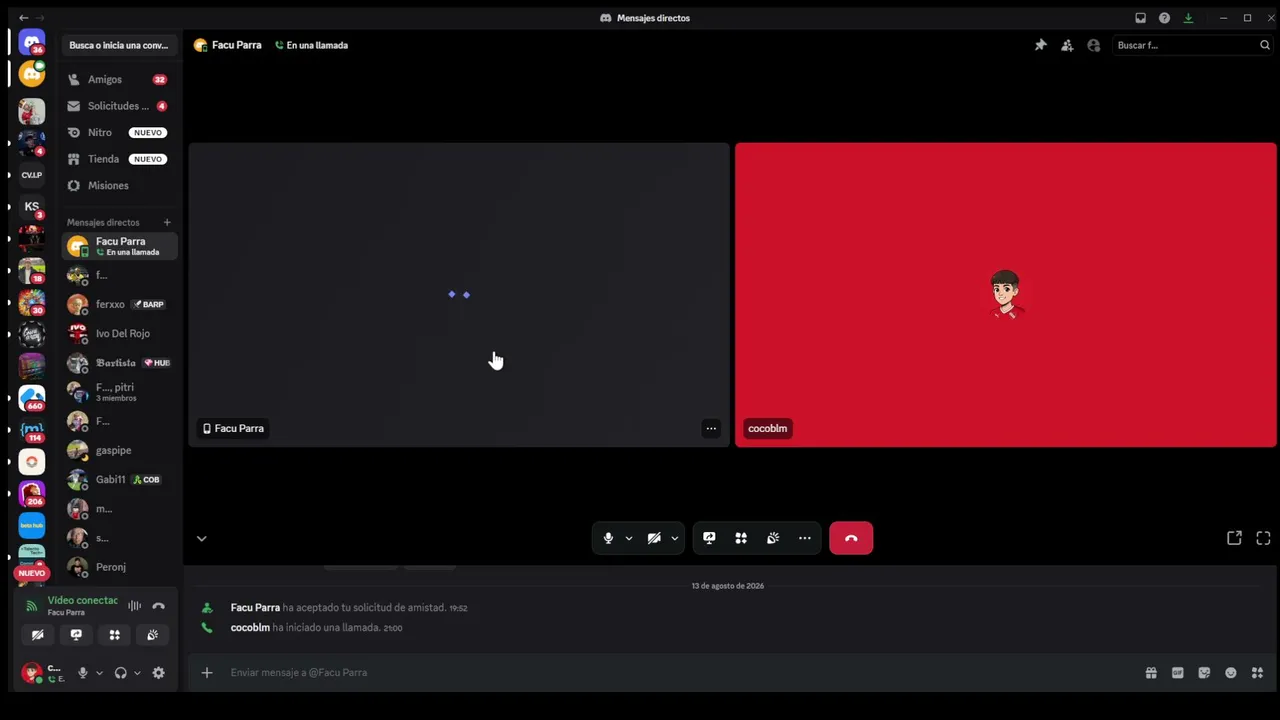Open output device menu beside headphones

pyautogui.click(x=137, y=673)
